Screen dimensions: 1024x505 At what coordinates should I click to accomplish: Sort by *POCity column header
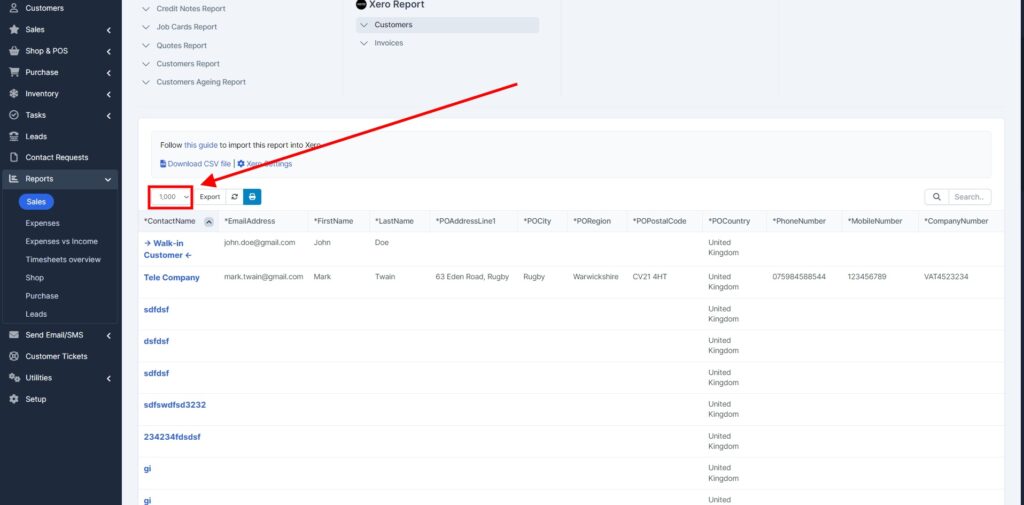pos(537,221)
